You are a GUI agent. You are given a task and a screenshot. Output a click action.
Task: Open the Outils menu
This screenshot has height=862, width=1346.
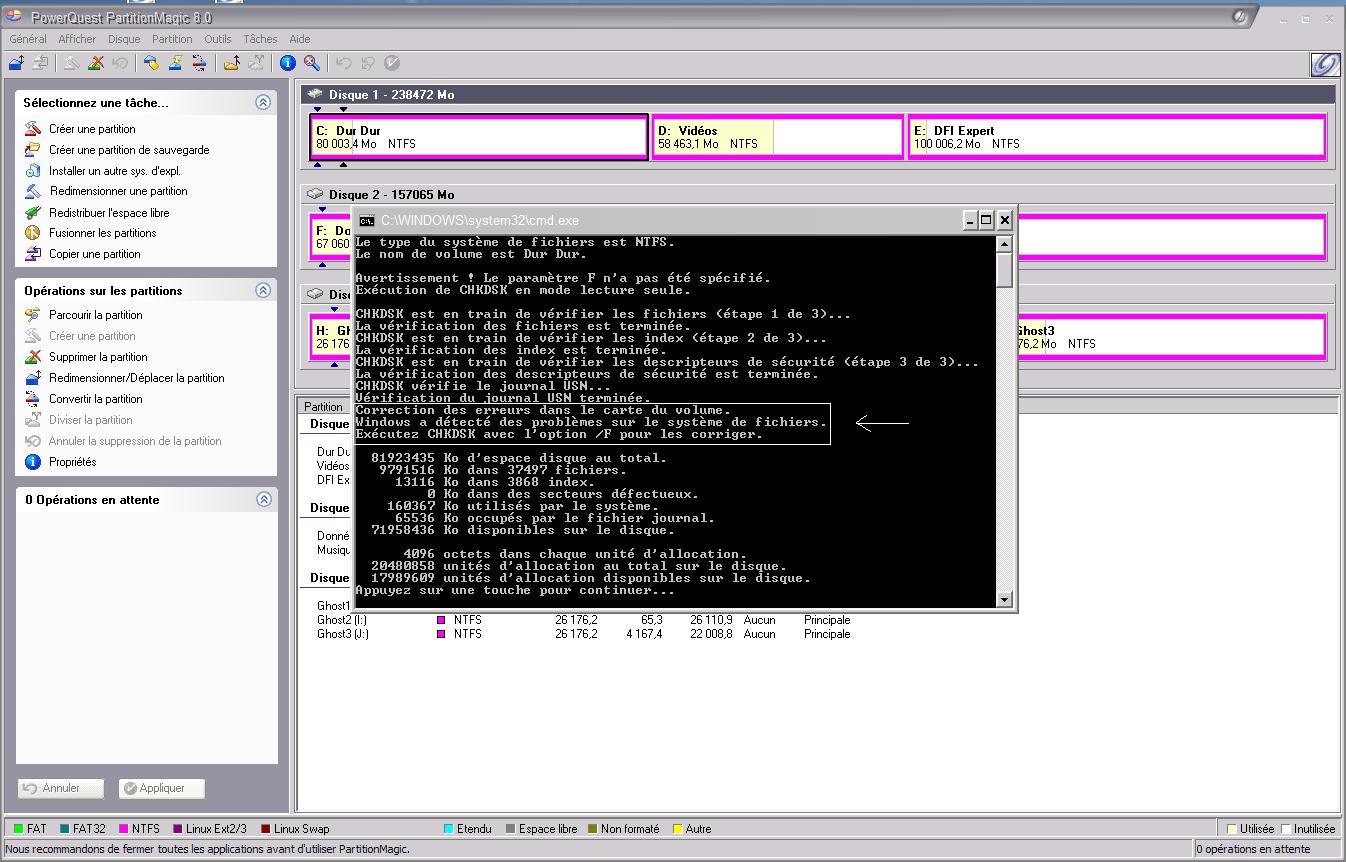(217, 39)
